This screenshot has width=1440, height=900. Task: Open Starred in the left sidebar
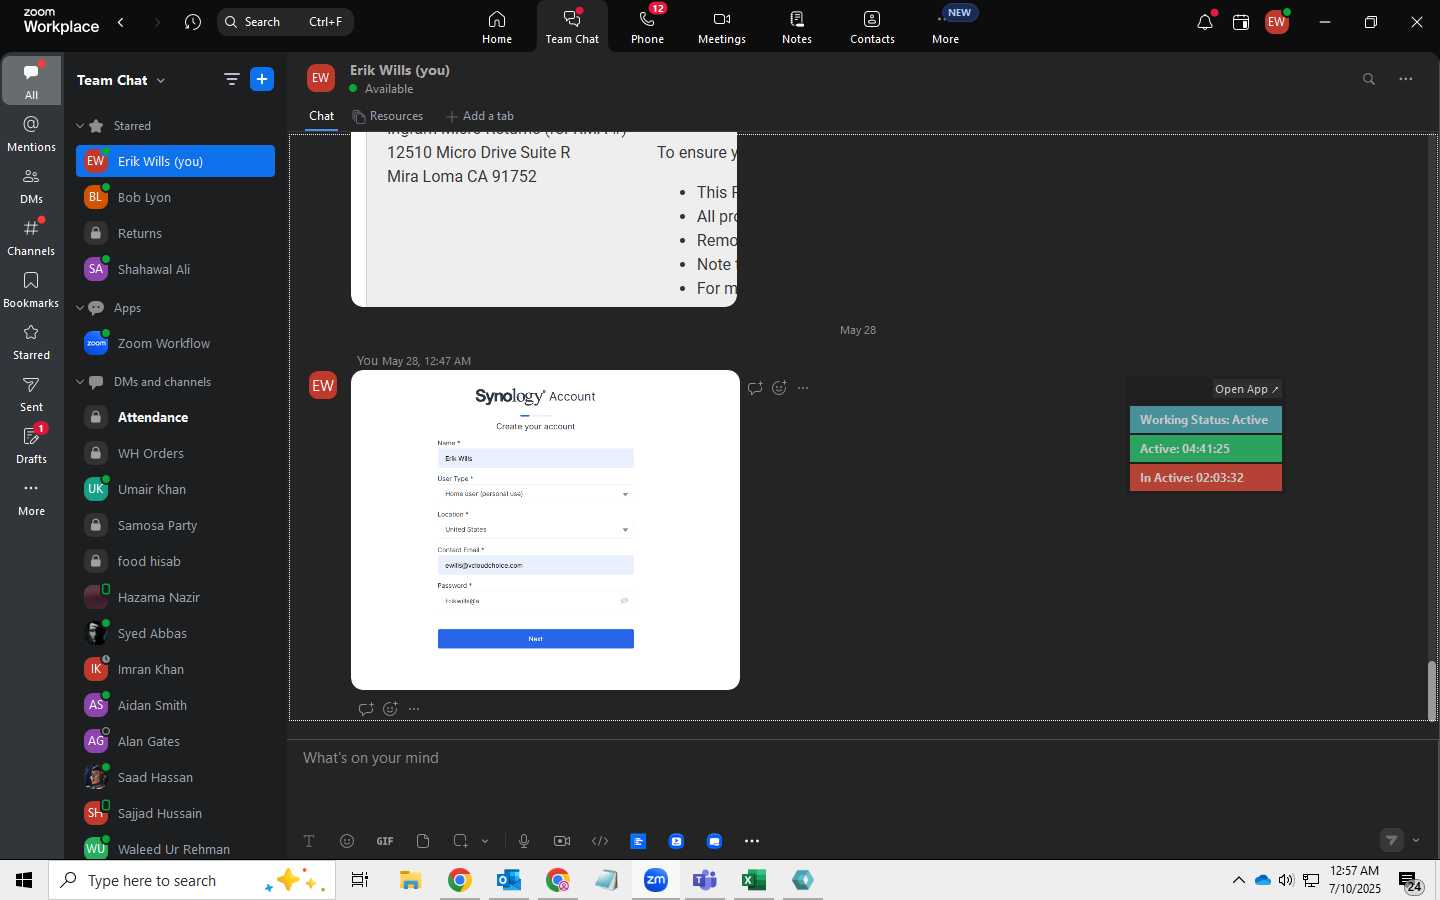pos(32,342)
